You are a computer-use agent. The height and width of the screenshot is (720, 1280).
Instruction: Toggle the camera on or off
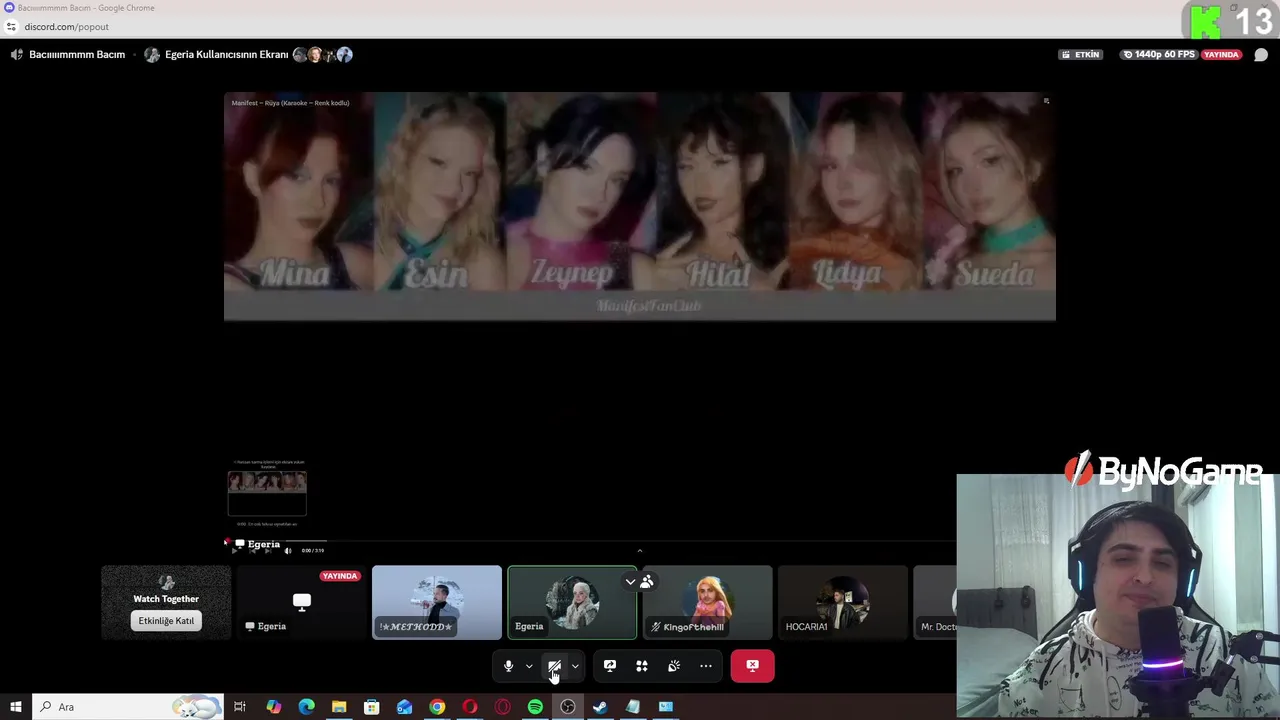pos(554,666)
